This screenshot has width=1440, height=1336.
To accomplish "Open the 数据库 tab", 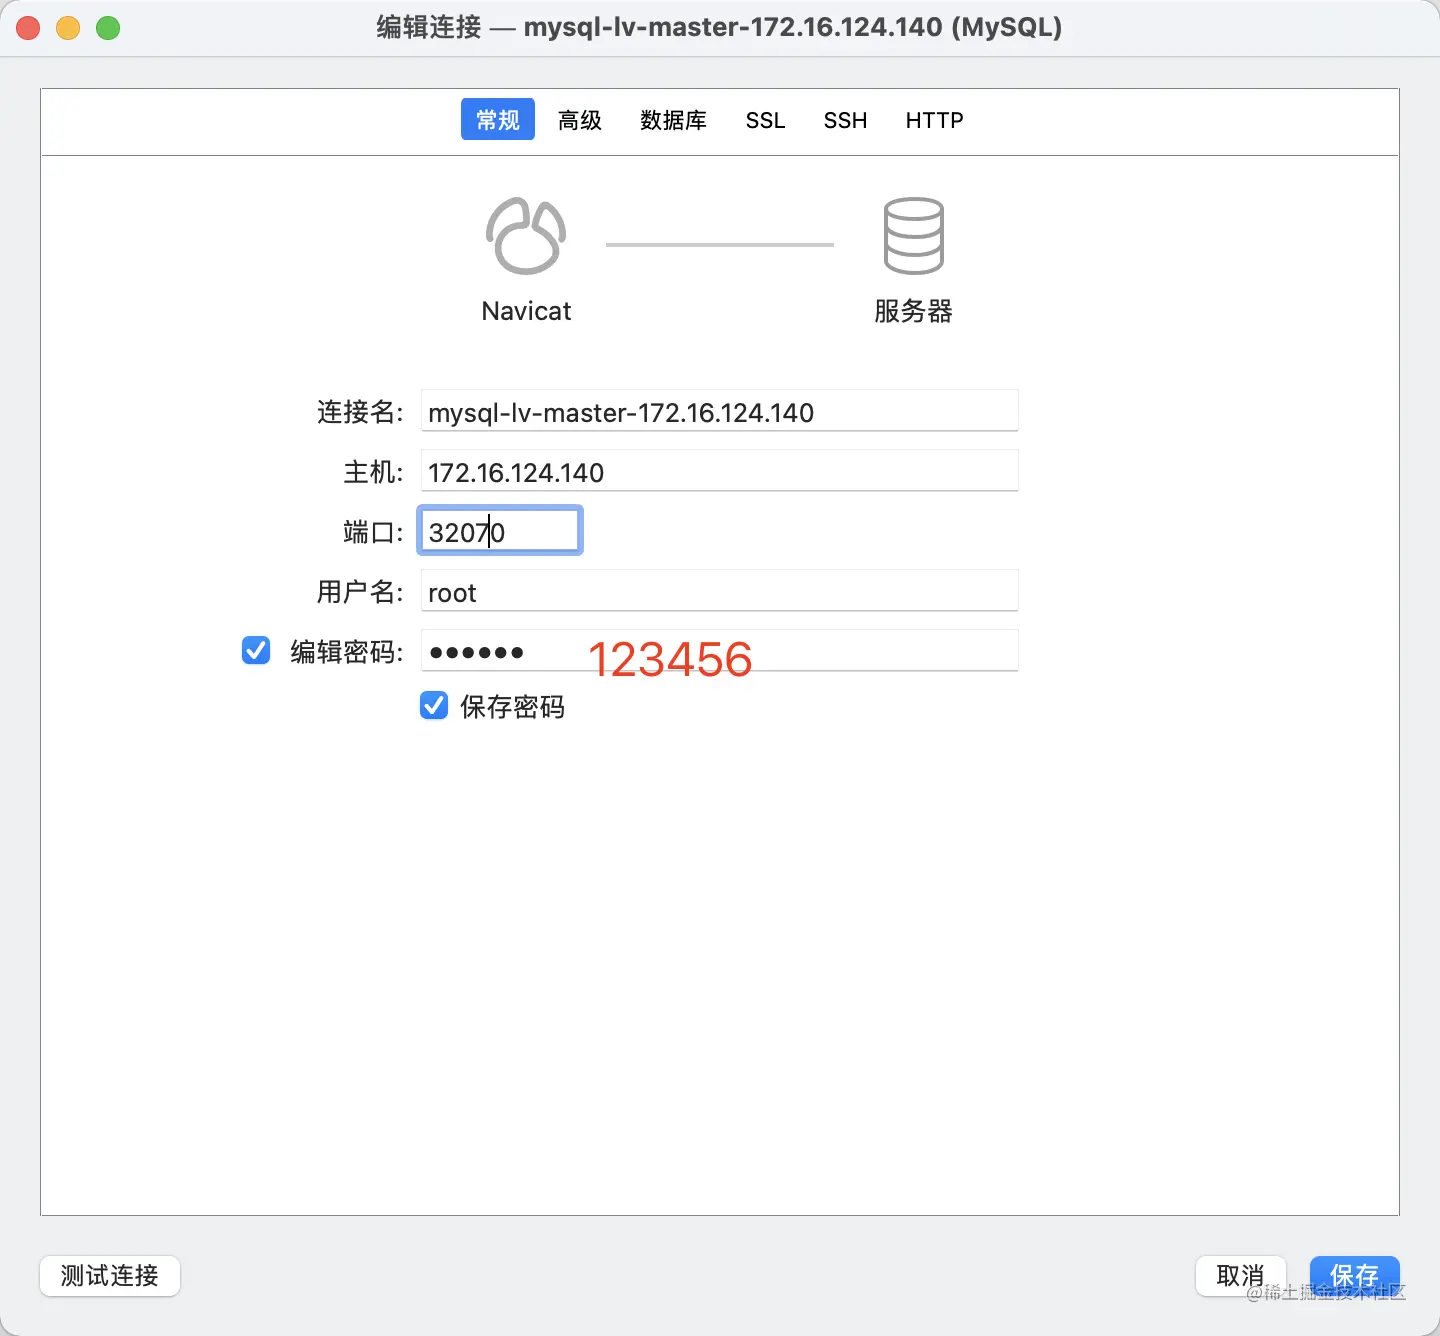I will 673,120.
